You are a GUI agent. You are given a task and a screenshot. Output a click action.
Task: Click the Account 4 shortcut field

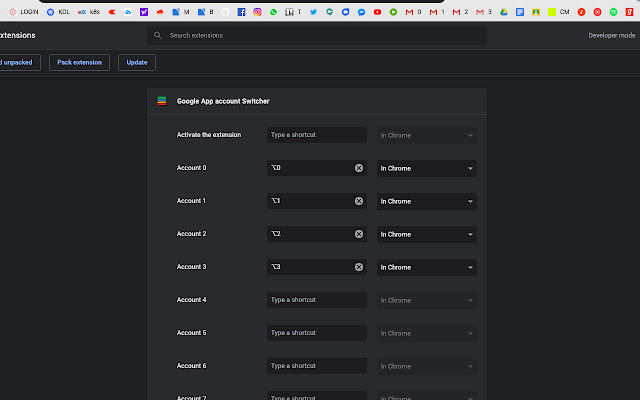317,300
